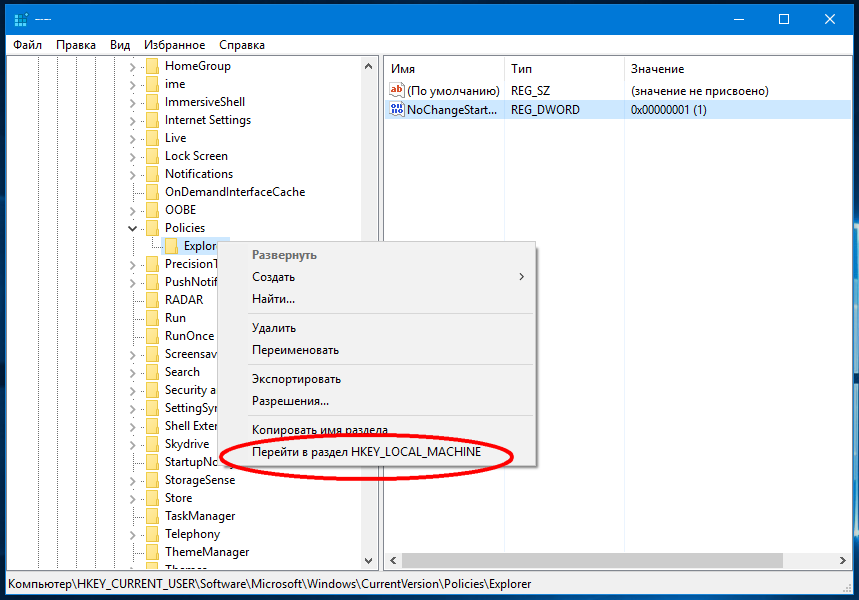
Task: Select the ThemeManager tree item
Action: 207,552
